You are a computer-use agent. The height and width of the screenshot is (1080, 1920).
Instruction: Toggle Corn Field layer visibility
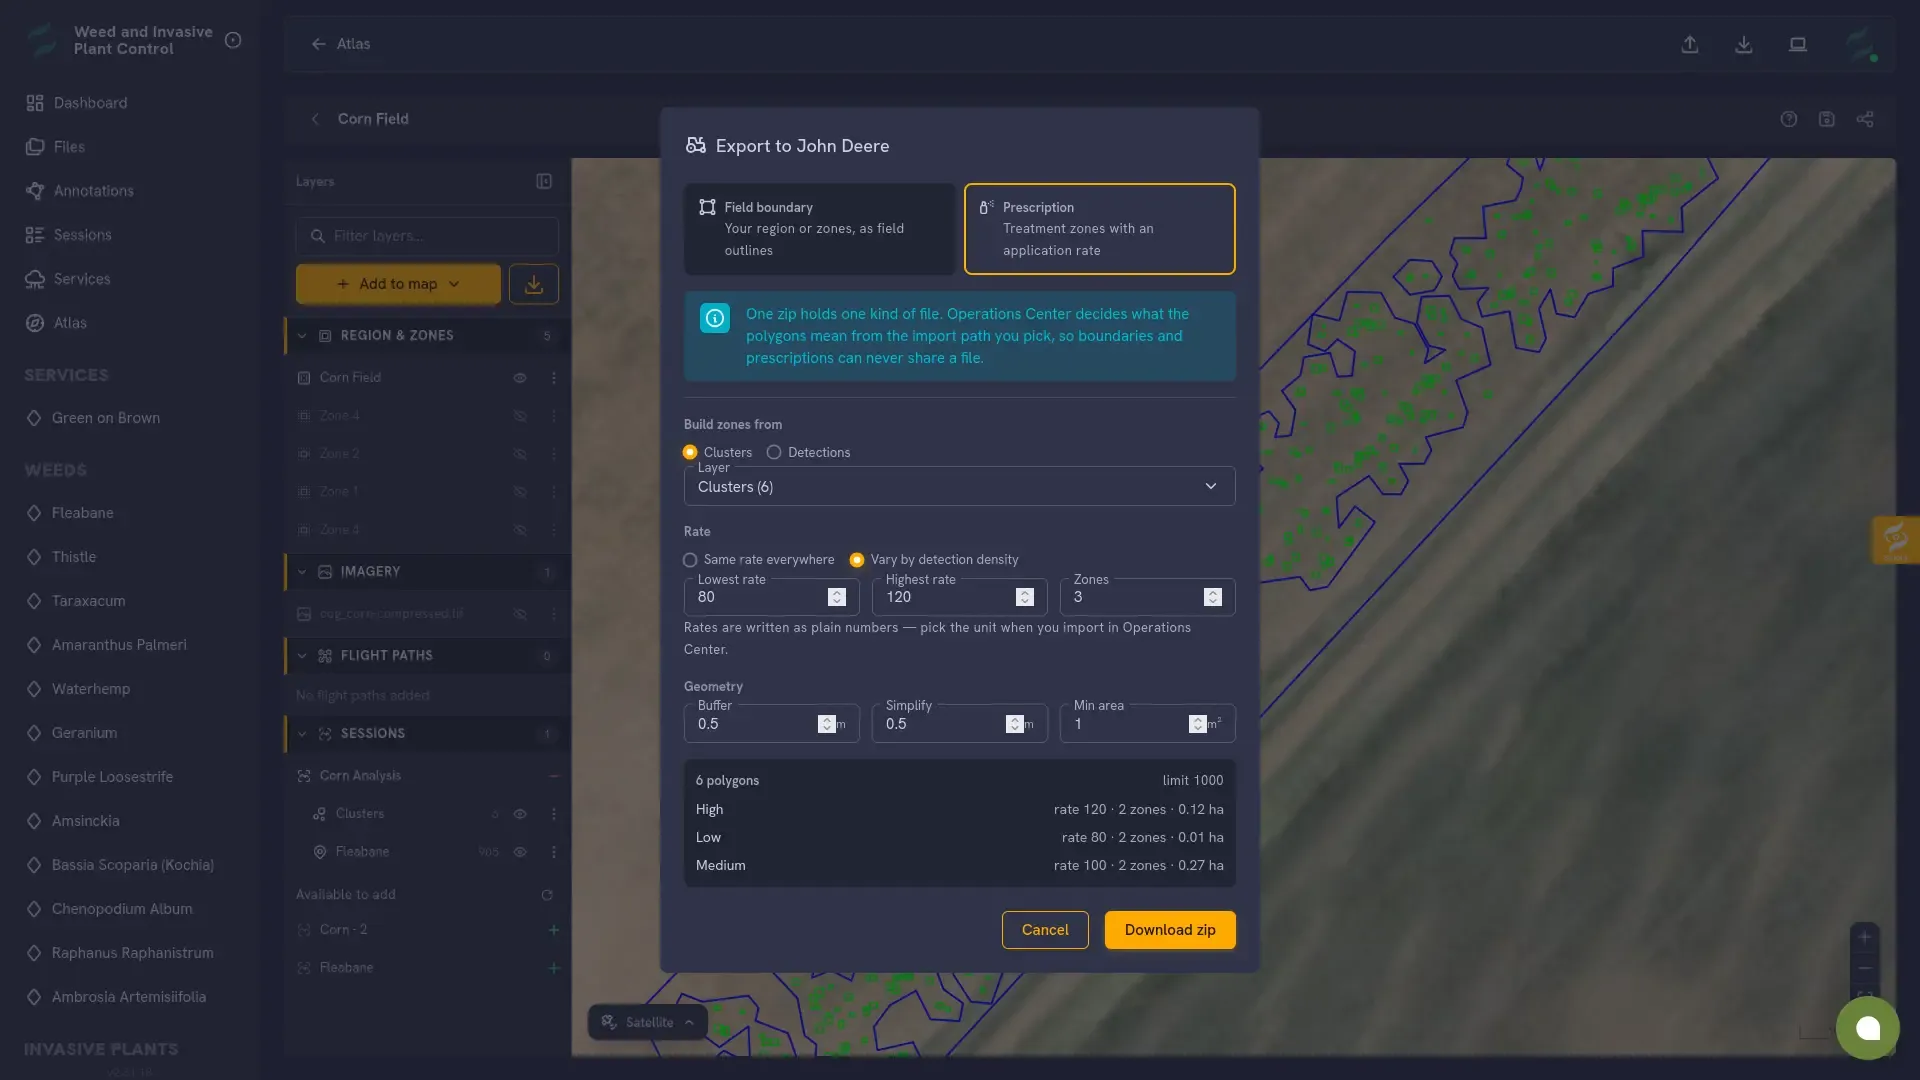tap(520, 378)
